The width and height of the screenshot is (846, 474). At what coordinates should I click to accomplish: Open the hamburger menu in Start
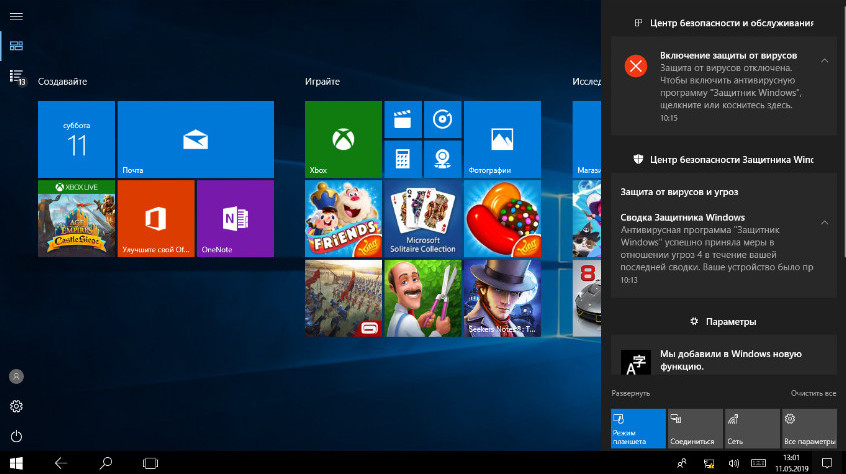16,16
